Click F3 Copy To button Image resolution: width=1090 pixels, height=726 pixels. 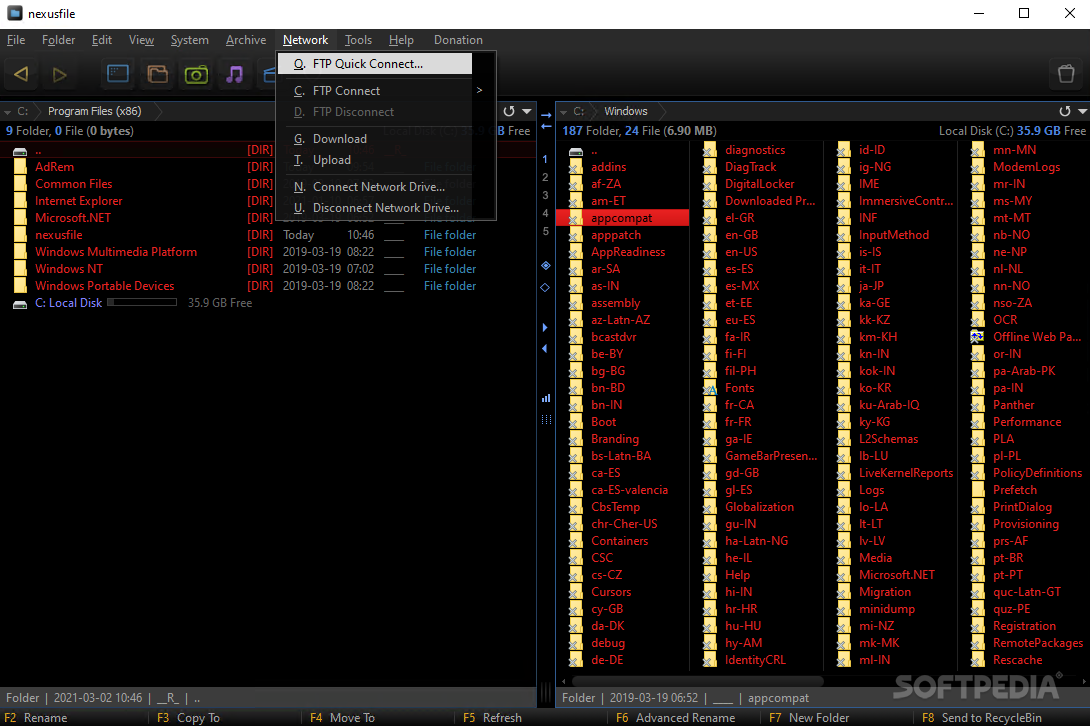(x=188, y=718)
